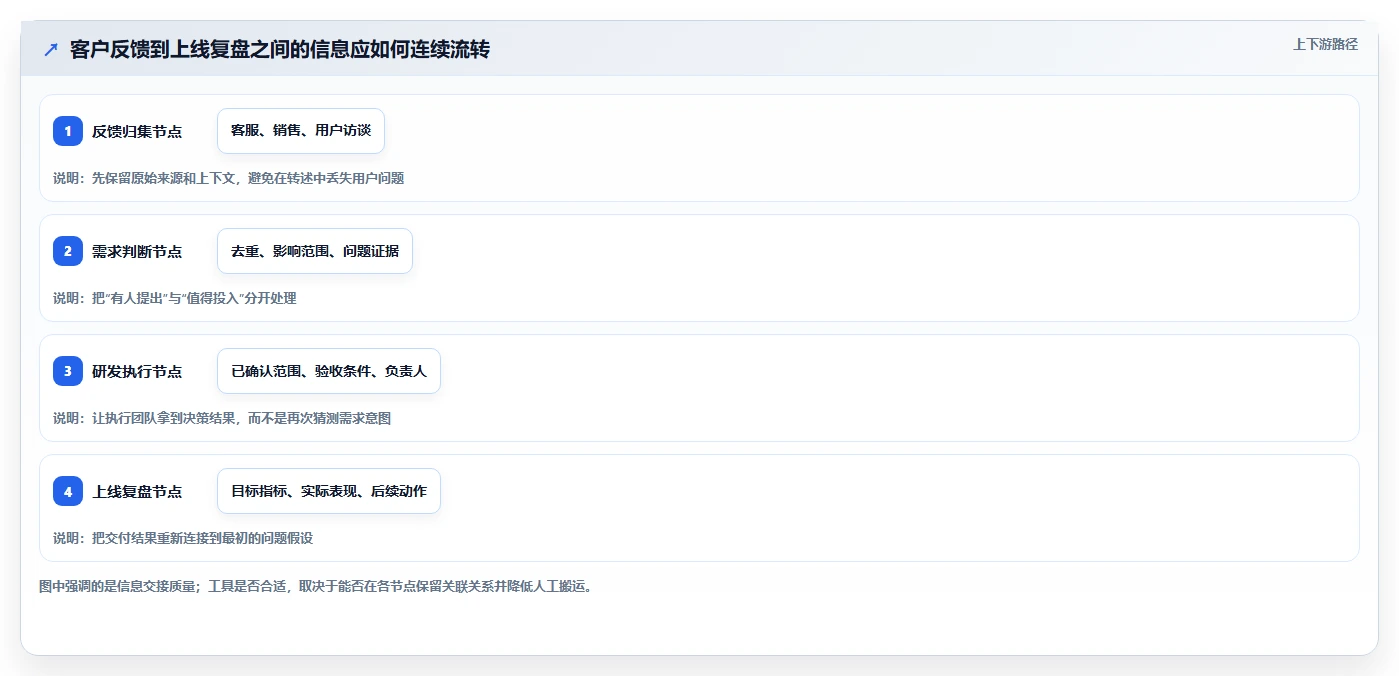Viewport: 1399px width, 676px height.
Task: Select the 已确认范围、验收条件、负责人 chip
Action: click(329, 371)
